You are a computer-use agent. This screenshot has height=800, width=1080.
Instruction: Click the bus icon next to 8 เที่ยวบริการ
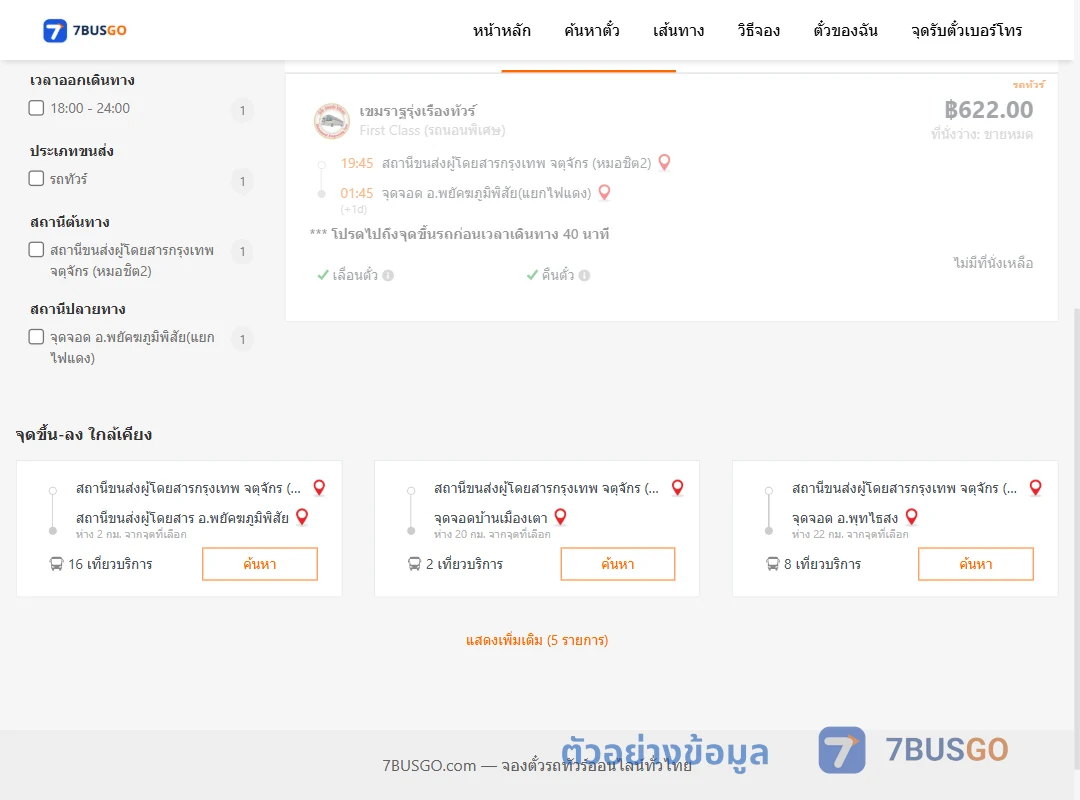tap(772, 564)
